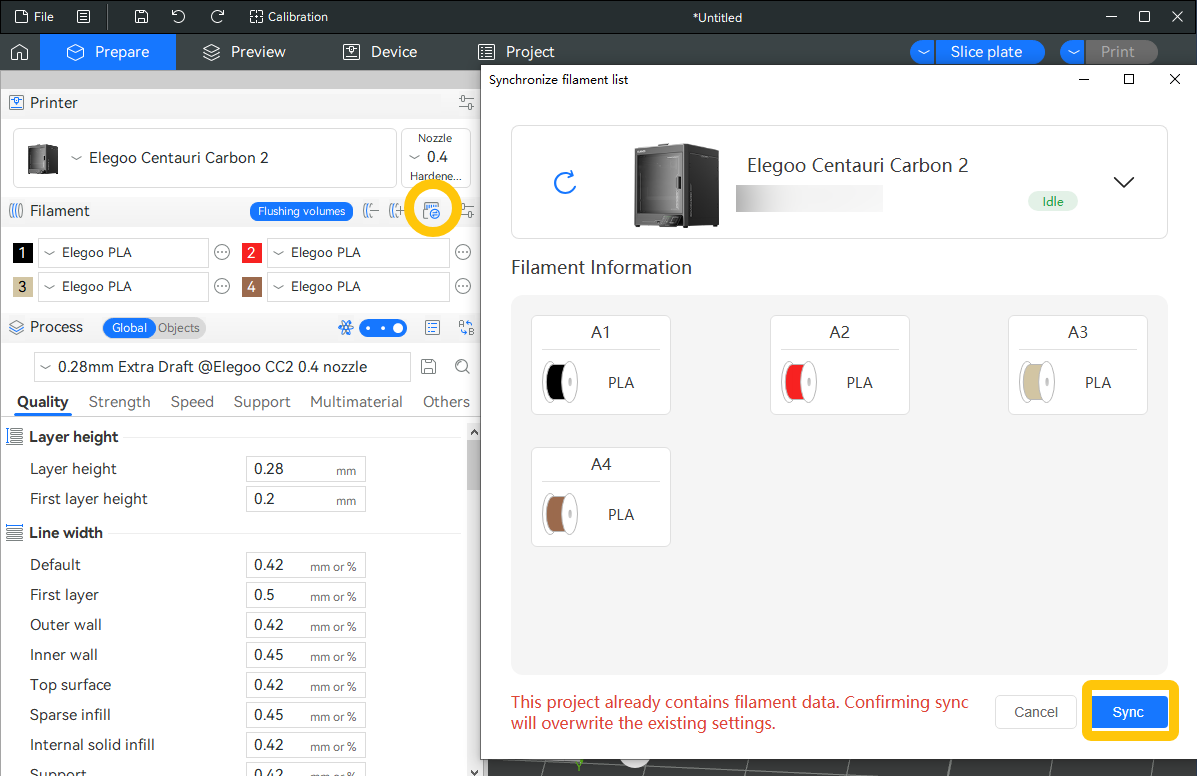
Task: Select the Global process toggle
Action: pos(129,328)
